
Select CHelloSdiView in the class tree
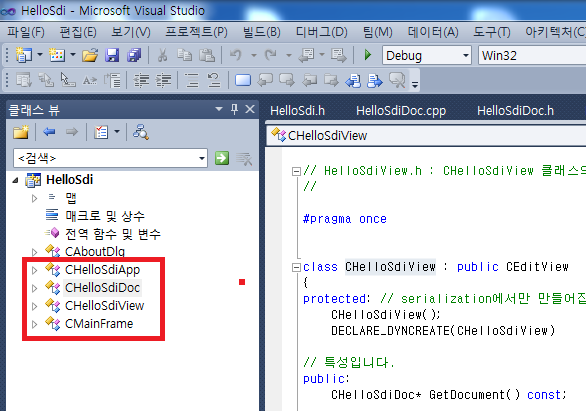click(x=105, y=306)
